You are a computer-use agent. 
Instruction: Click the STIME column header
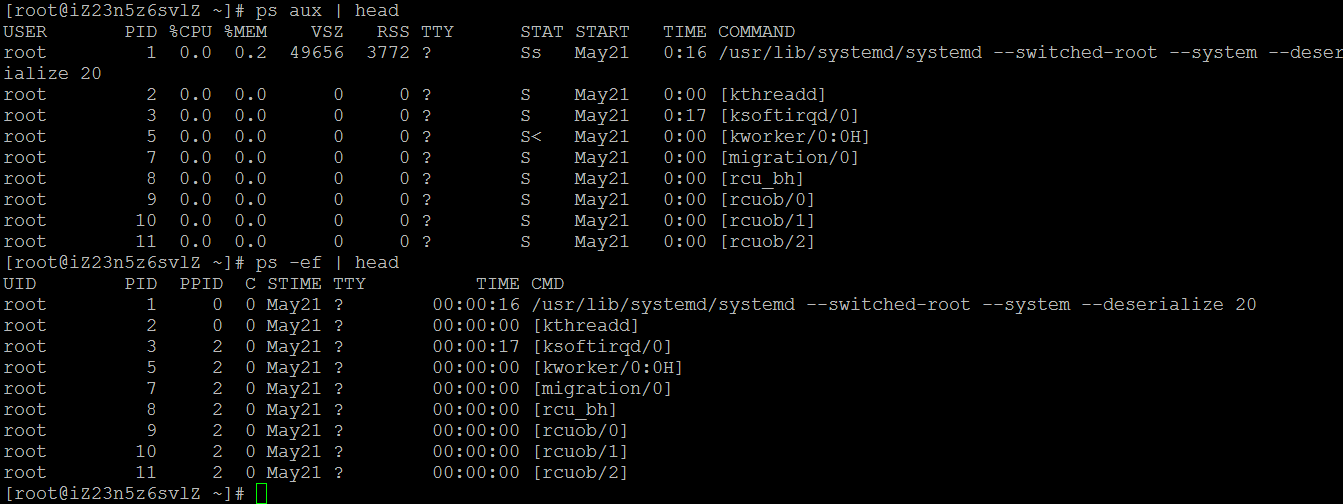click(294, 284)
